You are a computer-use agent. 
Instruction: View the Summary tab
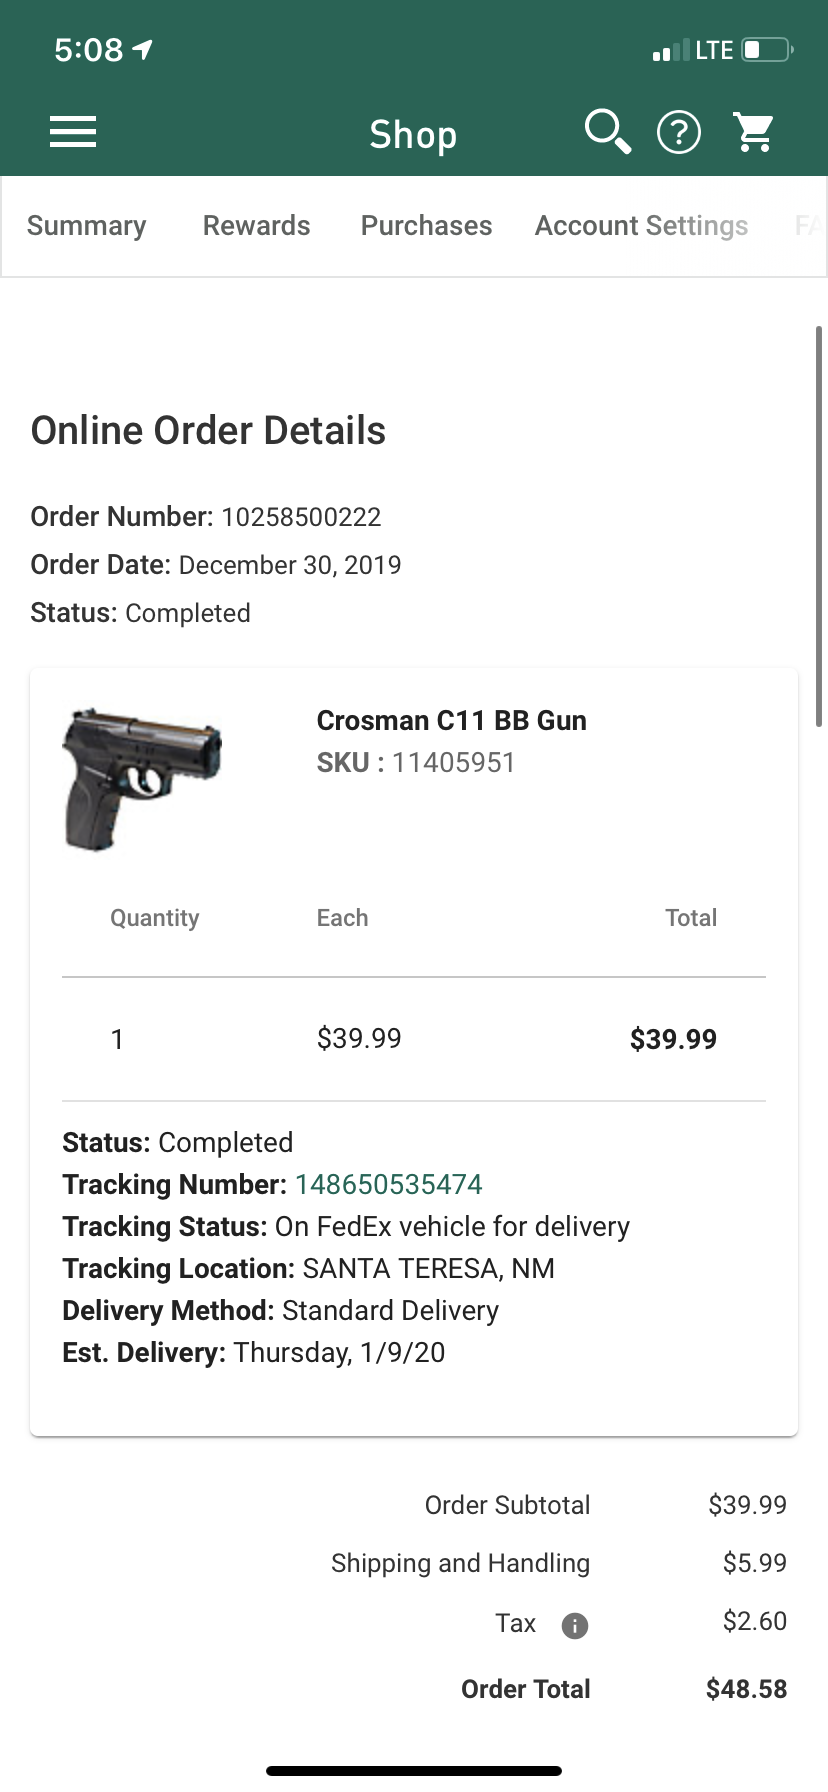pyautogui.click(x=86, y=225)
